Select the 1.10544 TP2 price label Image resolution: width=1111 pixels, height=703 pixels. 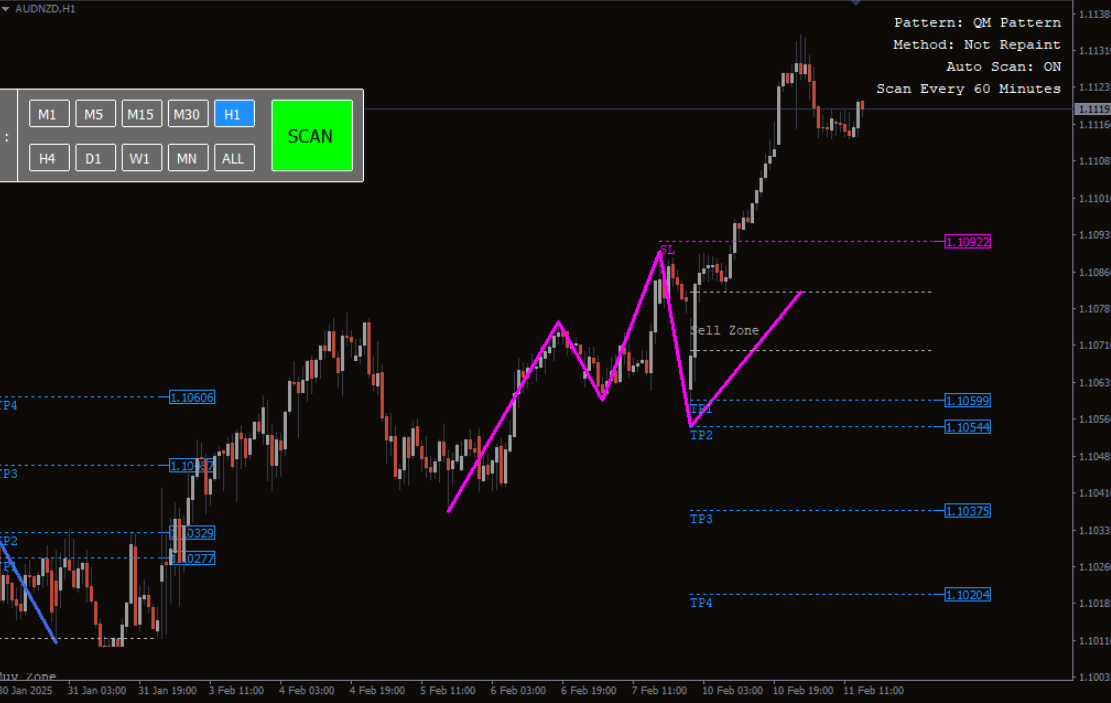point(967,427)
